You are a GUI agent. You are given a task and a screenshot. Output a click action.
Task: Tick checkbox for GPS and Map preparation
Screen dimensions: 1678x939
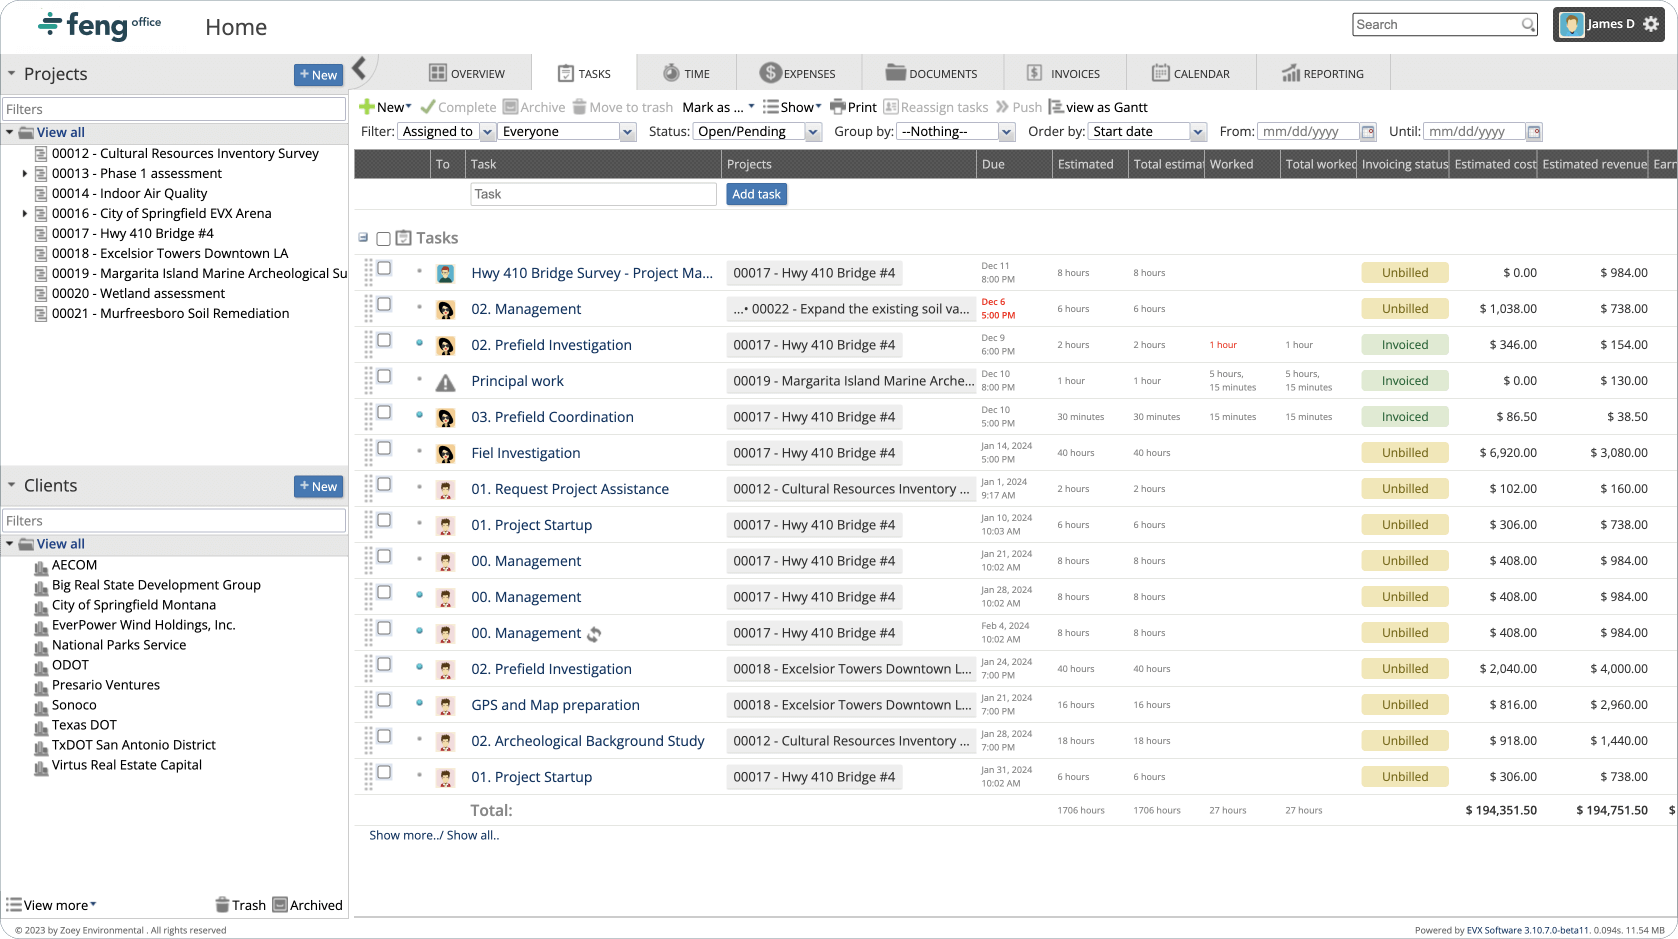click(x=384, y=701)
